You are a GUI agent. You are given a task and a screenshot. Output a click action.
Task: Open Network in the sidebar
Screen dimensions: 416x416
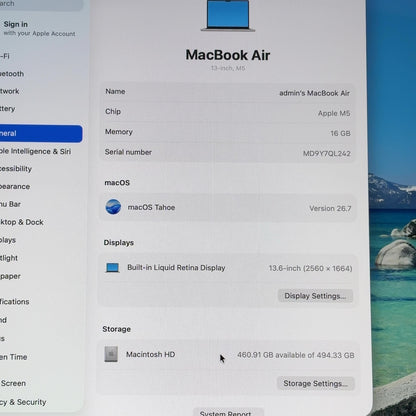point(10,91)
